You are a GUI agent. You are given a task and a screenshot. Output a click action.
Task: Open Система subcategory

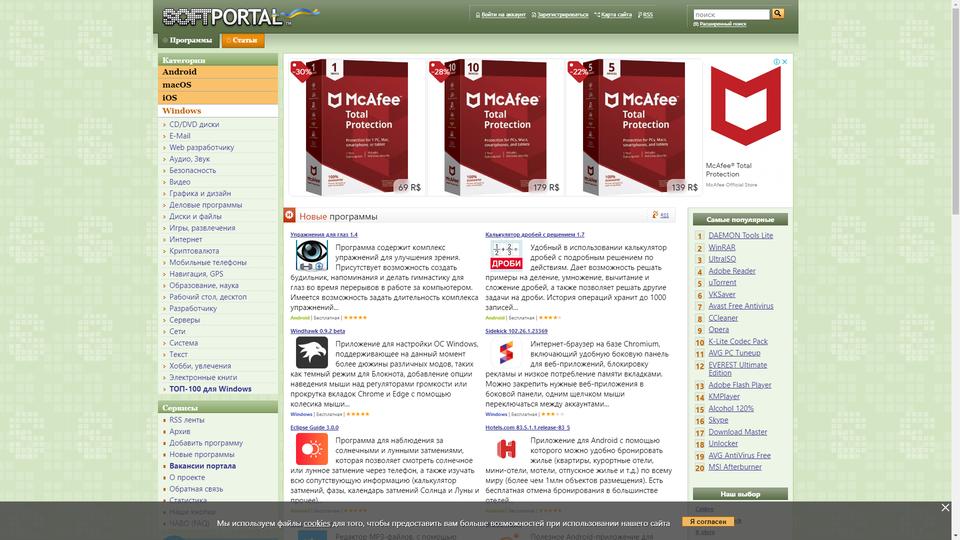tap(184, 343)
